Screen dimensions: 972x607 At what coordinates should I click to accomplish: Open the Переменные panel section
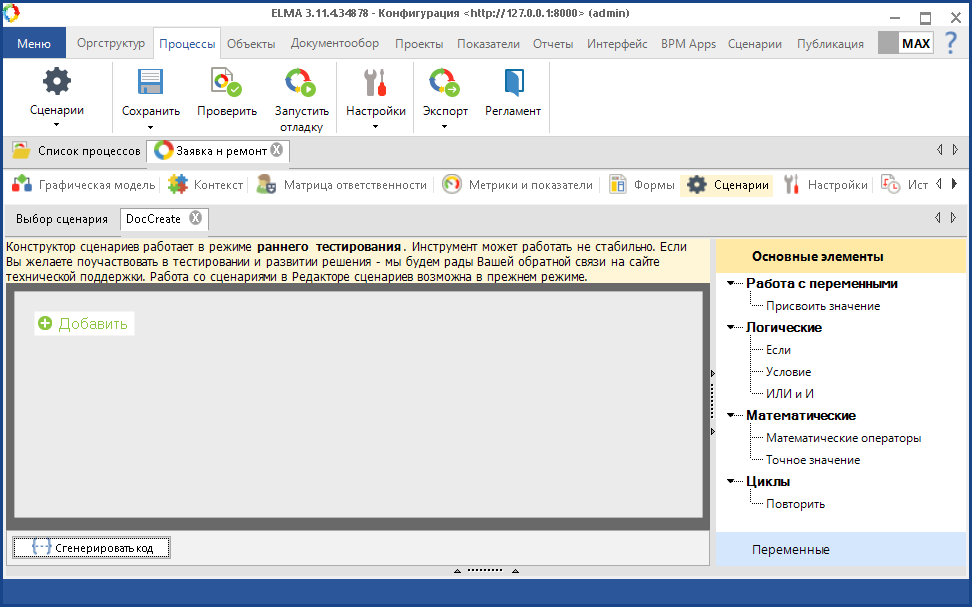click(x=841, y=549)
